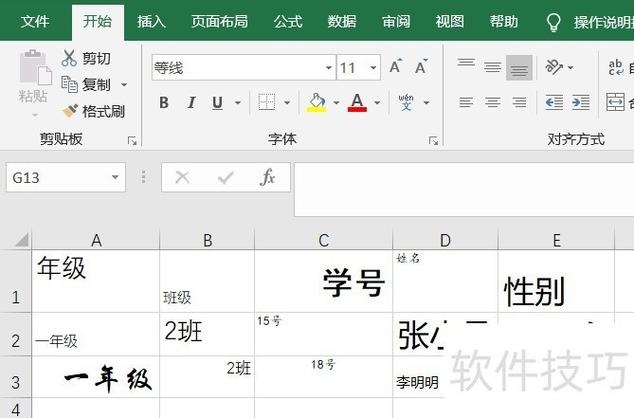Toggle italic formatting
Image resolution: width=634 pixels, height=418 pixels.
pyautogui.click(x=191, y=103)
